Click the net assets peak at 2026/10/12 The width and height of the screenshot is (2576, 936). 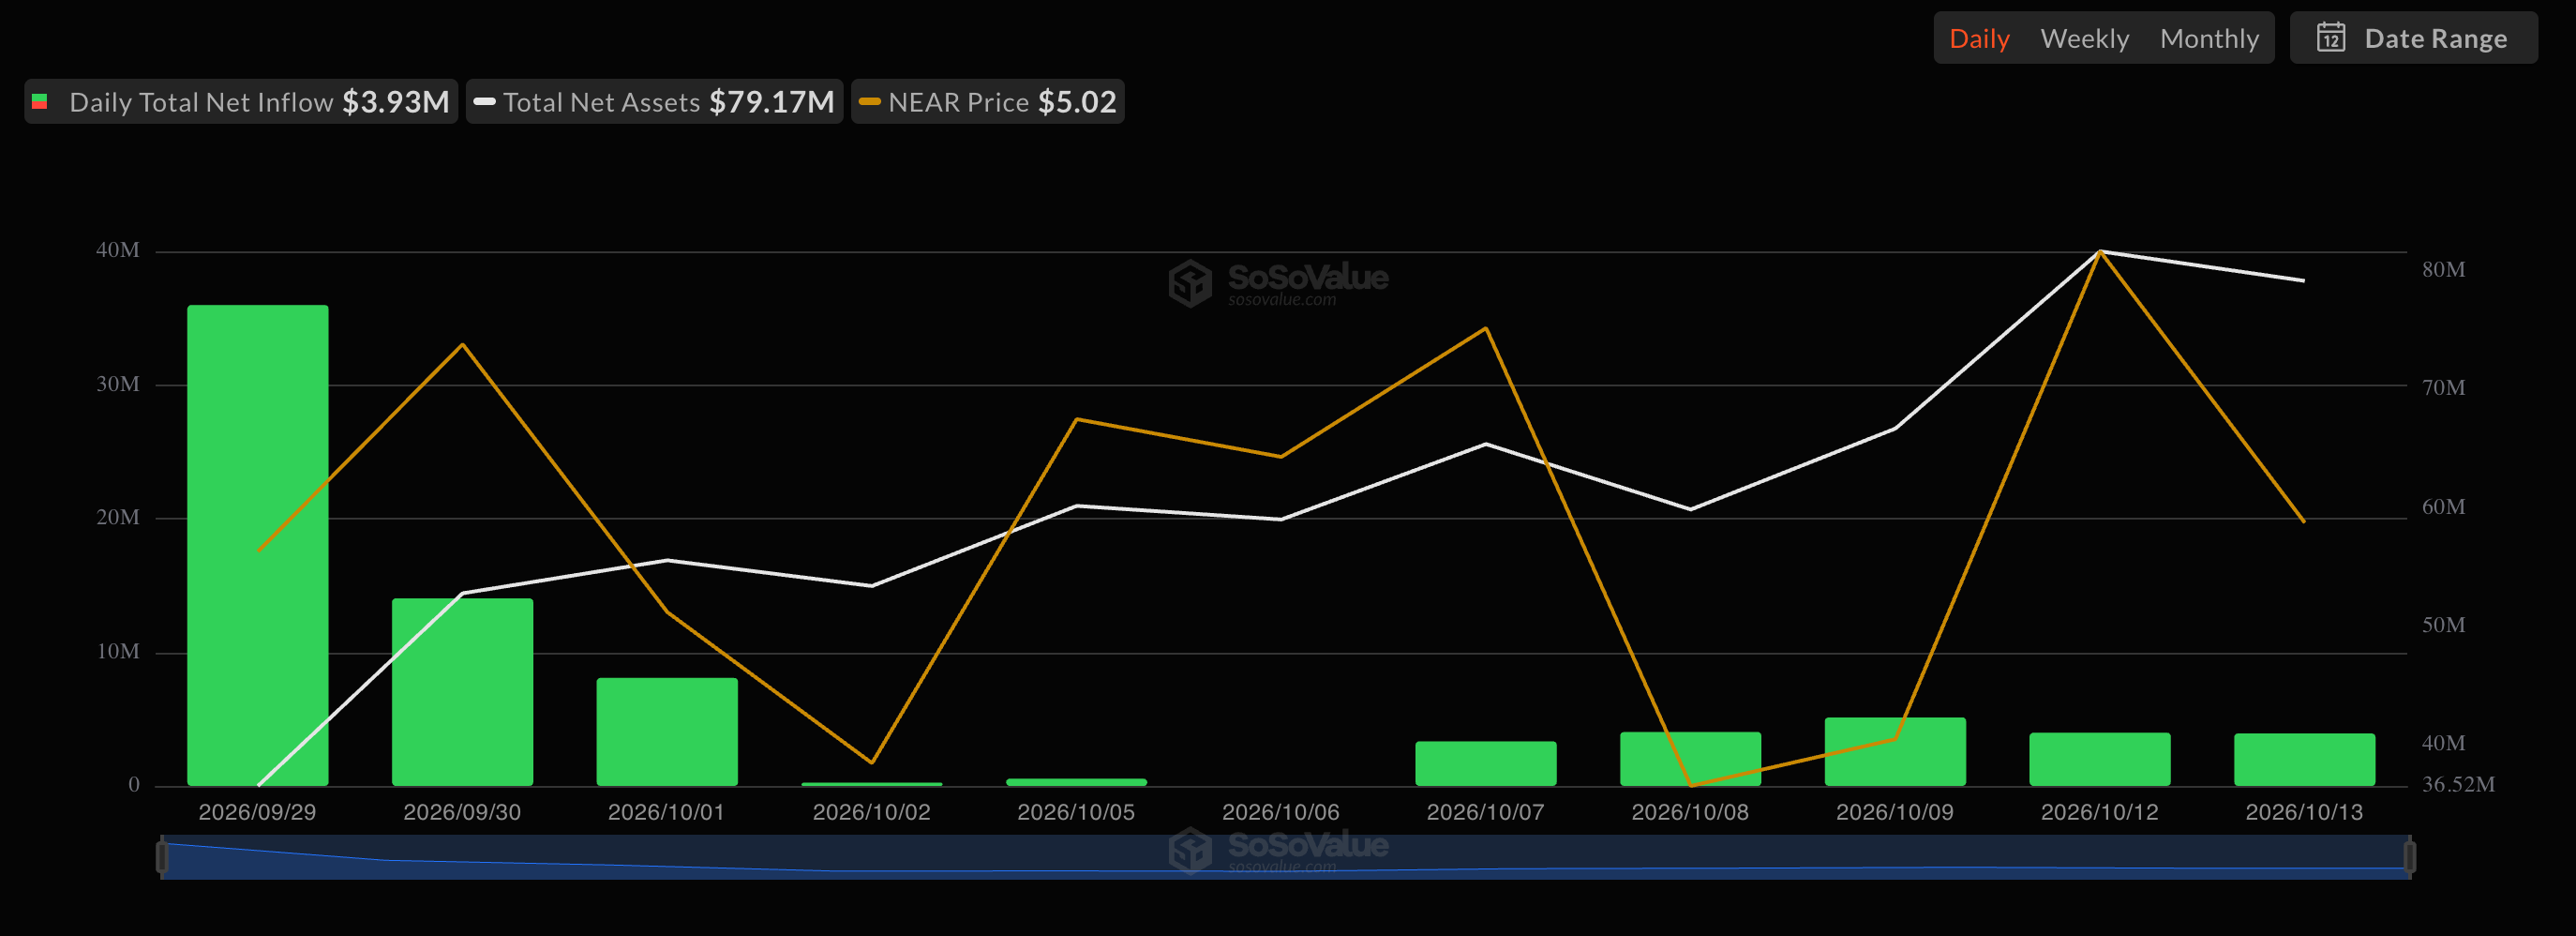click(x=2100, y=251)
